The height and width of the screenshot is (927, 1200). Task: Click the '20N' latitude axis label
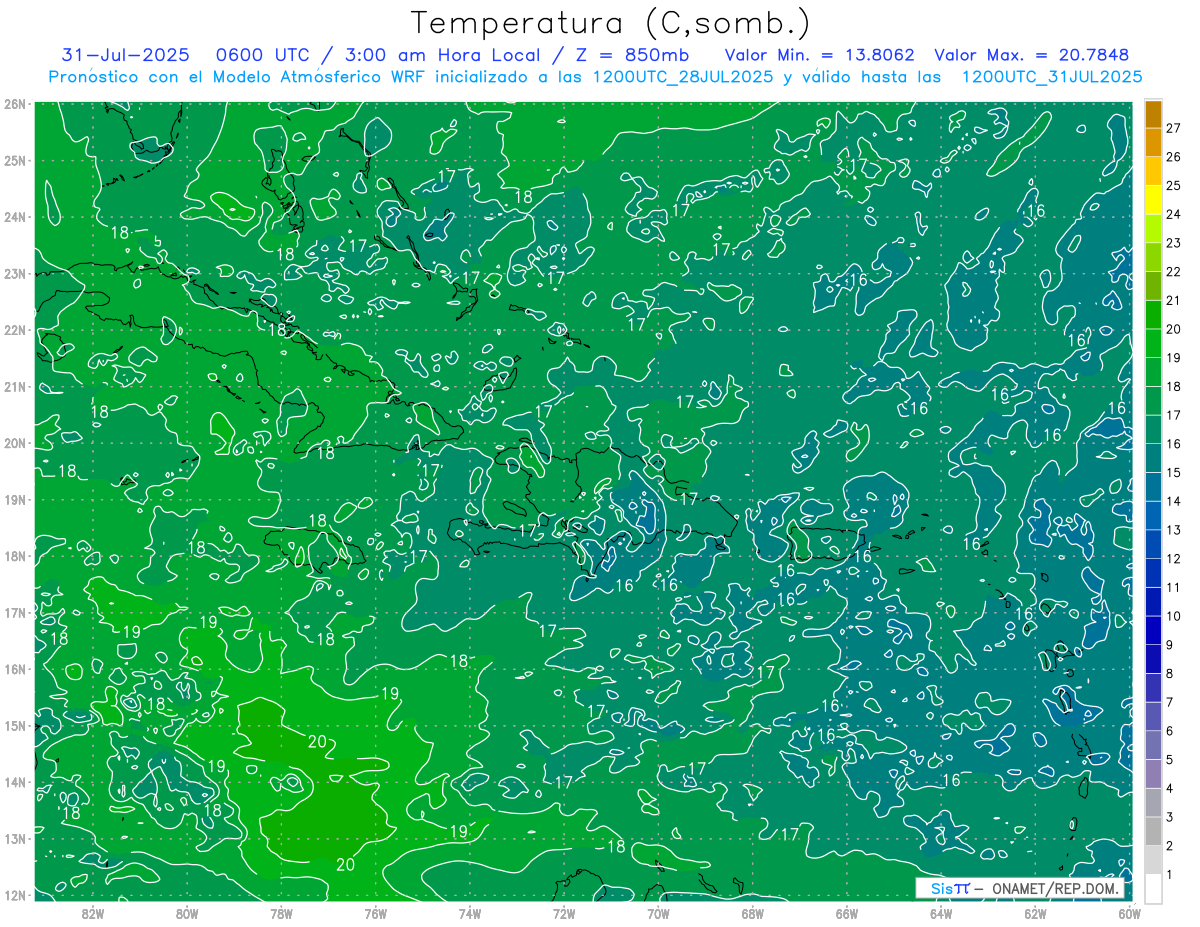[x=14, y=443]
